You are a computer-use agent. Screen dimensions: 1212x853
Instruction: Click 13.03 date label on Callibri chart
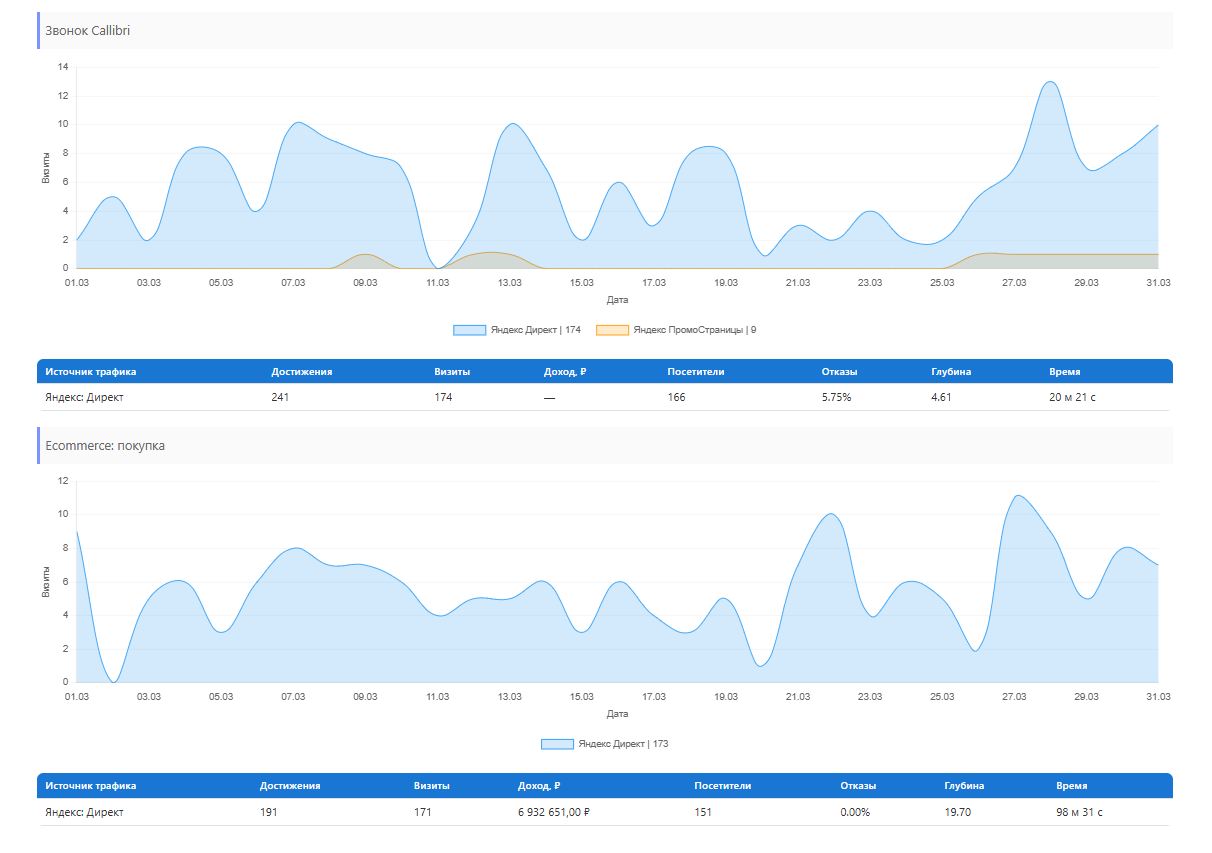click(x=510, y=283)
